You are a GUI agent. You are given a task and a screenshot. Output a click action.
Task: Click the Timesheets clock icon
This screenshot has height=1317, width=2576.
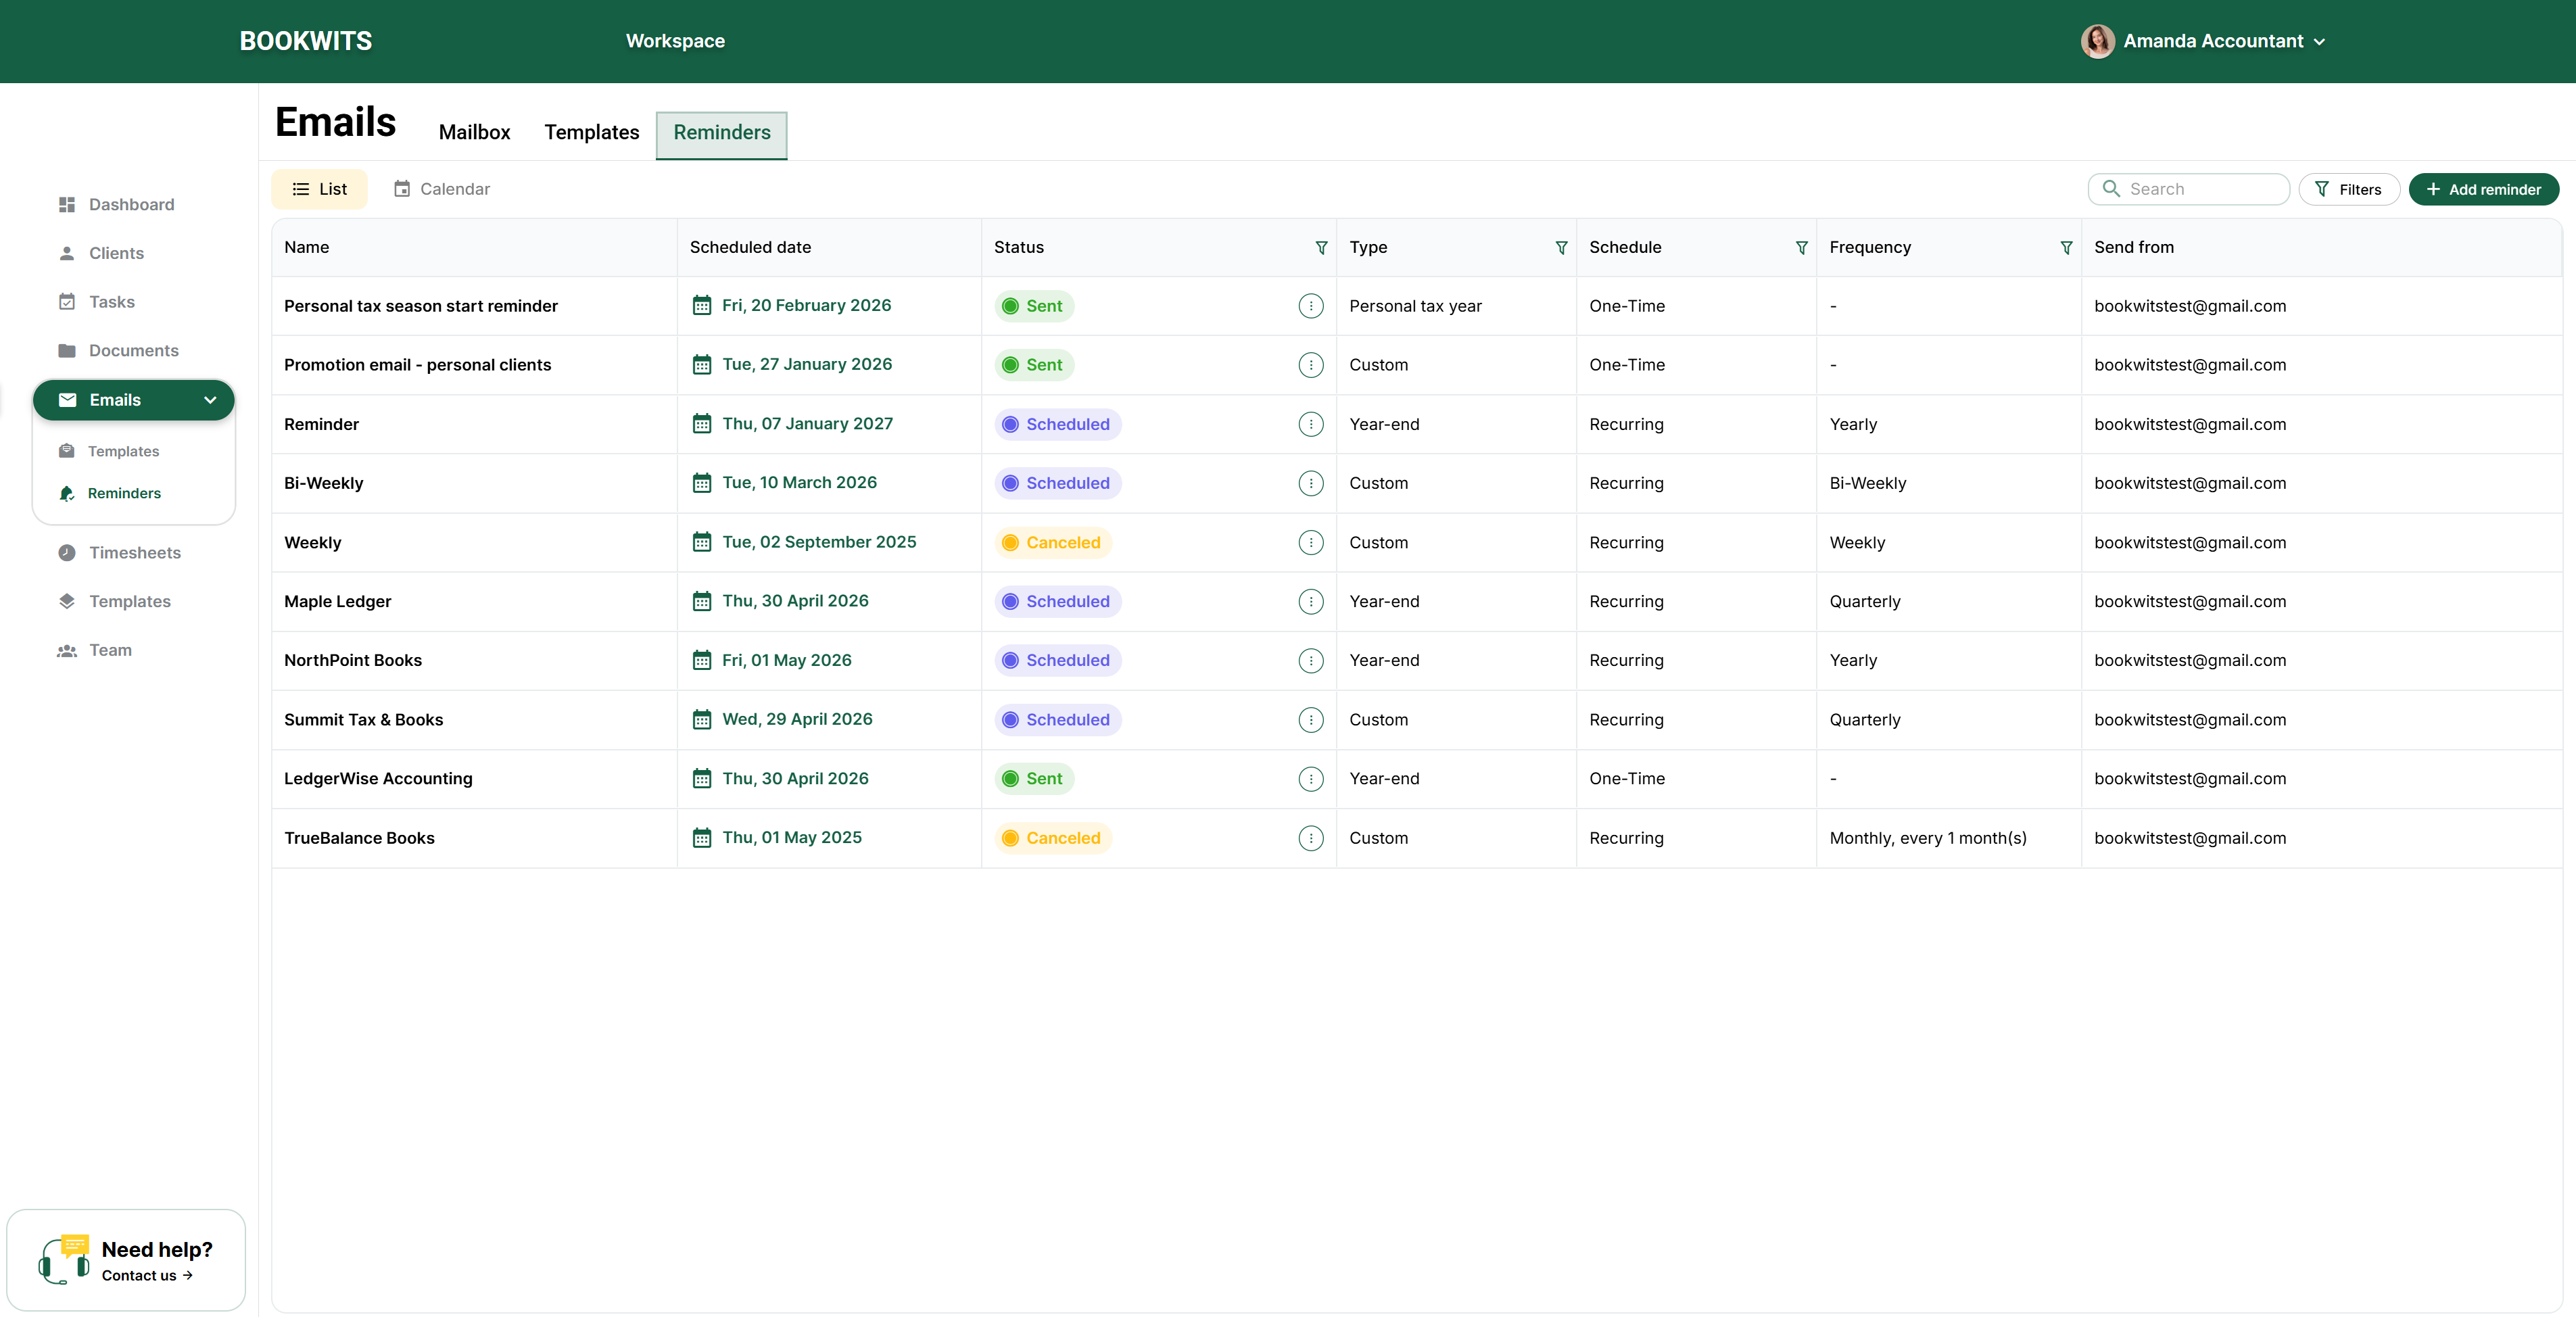tap(67, 552)
